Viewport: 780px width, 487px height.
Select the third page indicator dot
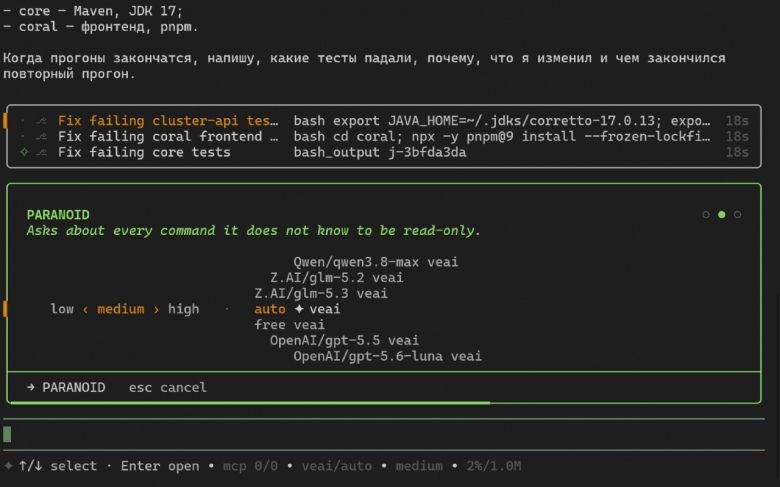[737, 214]
